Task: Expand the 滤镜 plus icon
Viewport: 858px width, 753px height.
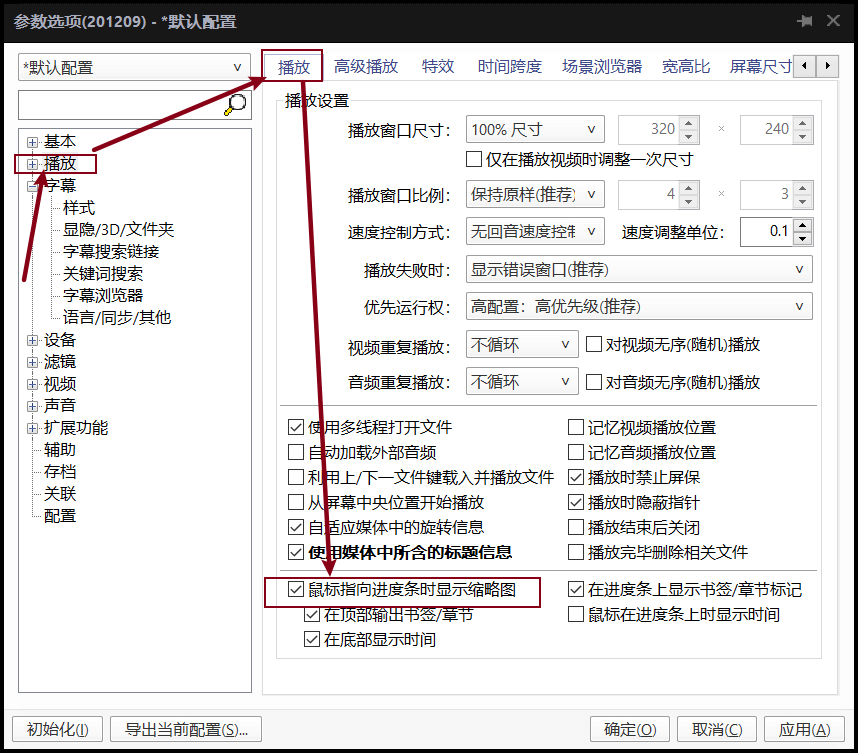Action: [33, 362]
